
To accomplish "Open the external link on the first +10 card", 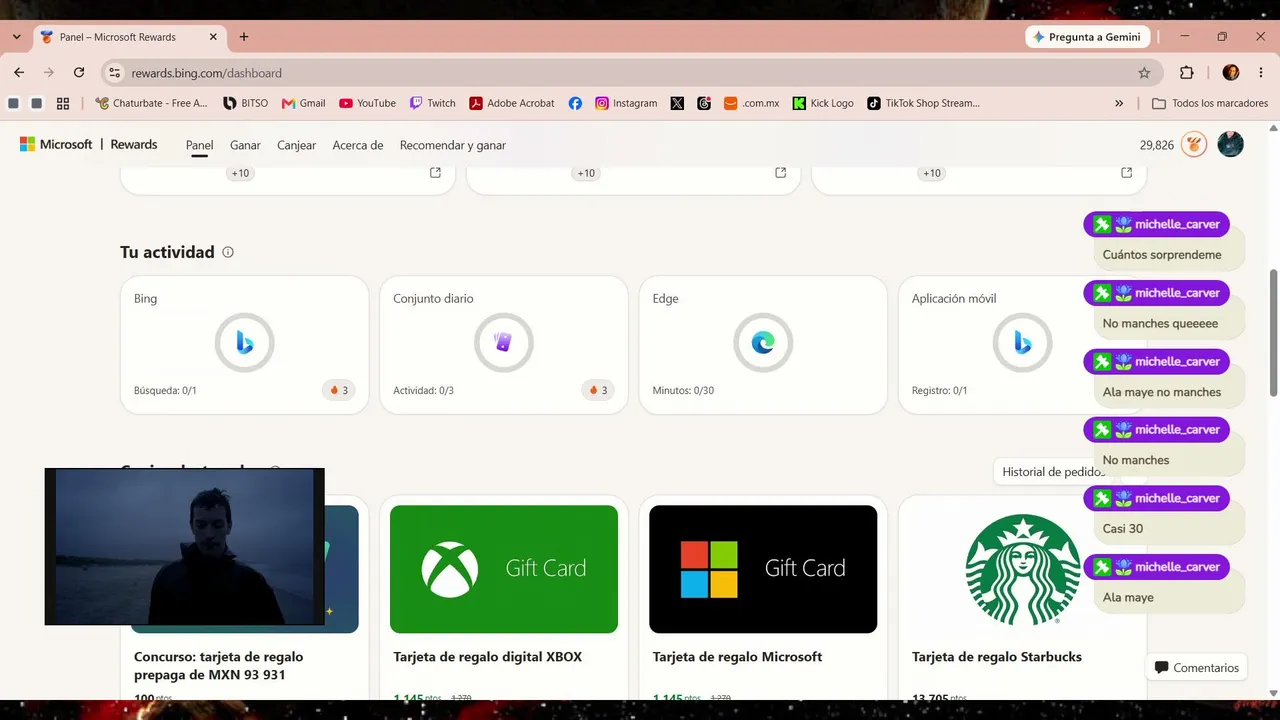I will [x=435, y=173].
